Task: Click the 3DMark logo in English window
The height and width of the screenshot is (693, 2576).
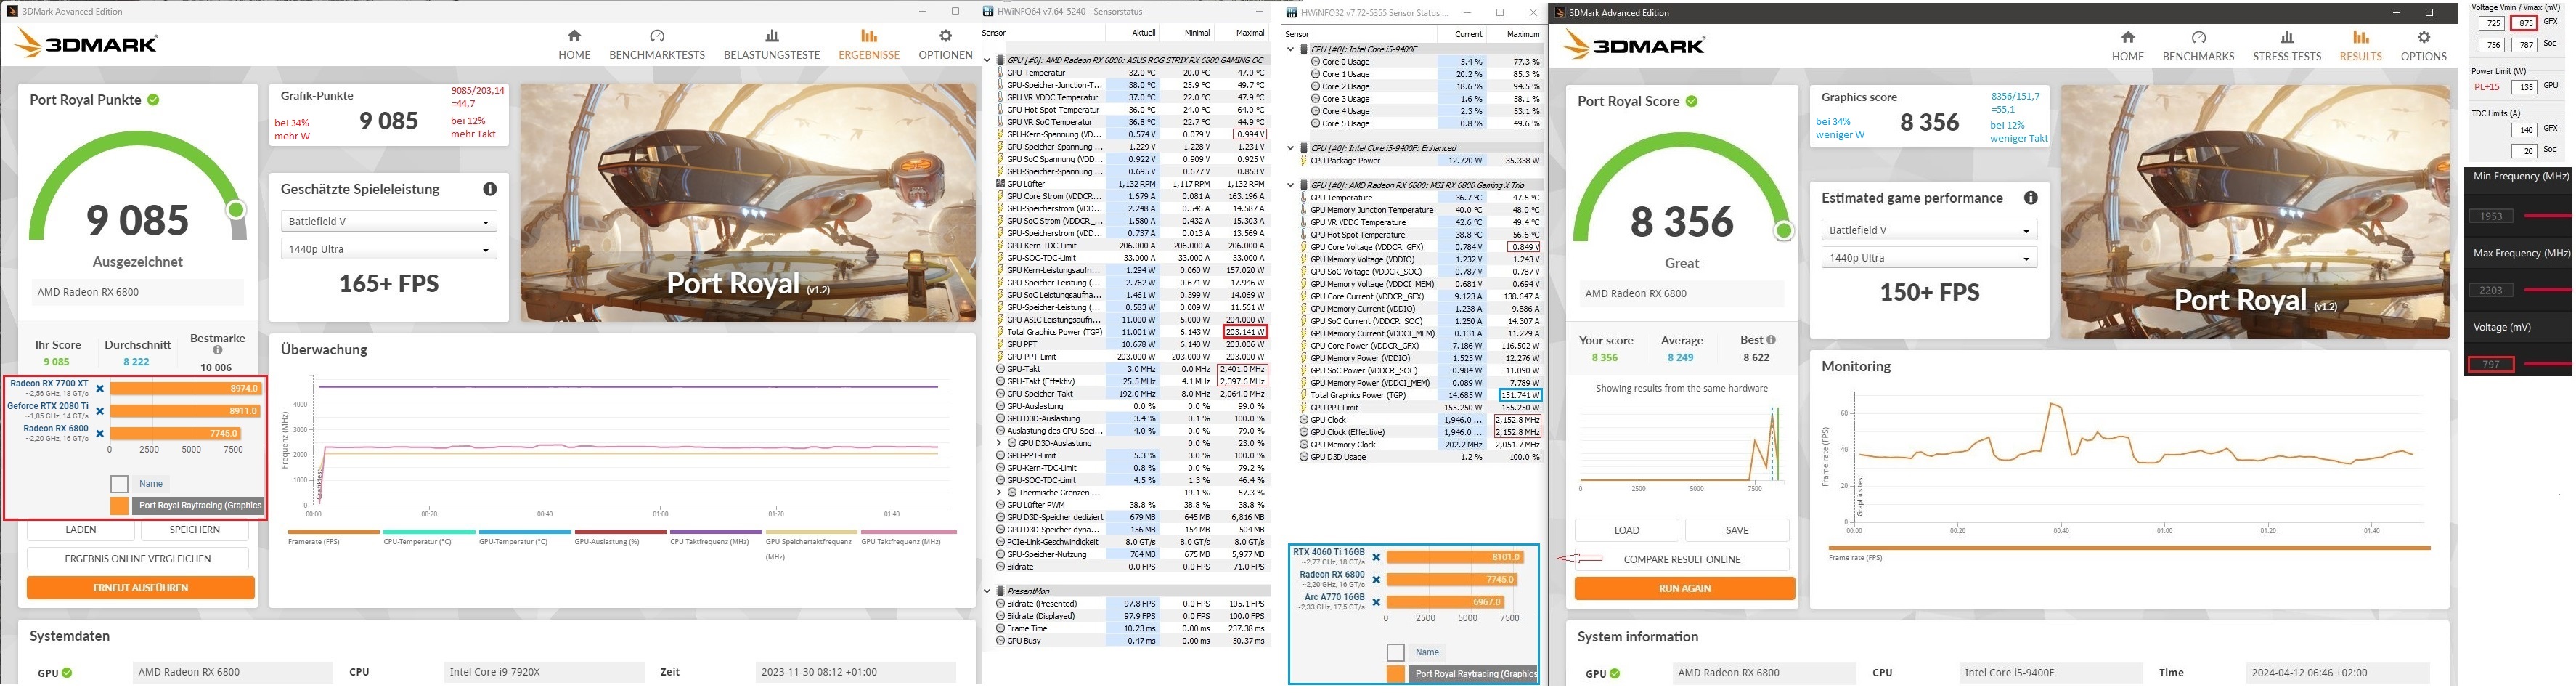Action: 1634,45
